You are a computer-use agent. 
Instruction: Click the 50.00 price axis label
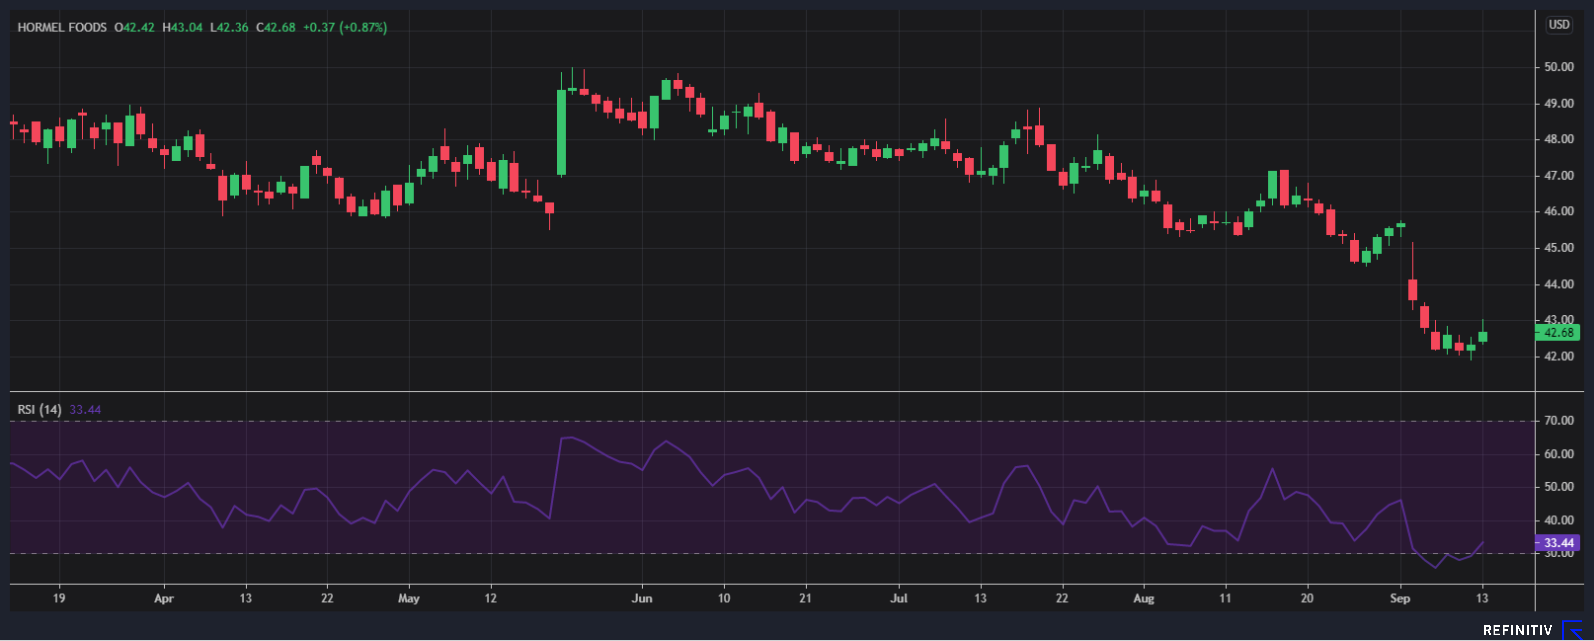(x=1559, y=67)
